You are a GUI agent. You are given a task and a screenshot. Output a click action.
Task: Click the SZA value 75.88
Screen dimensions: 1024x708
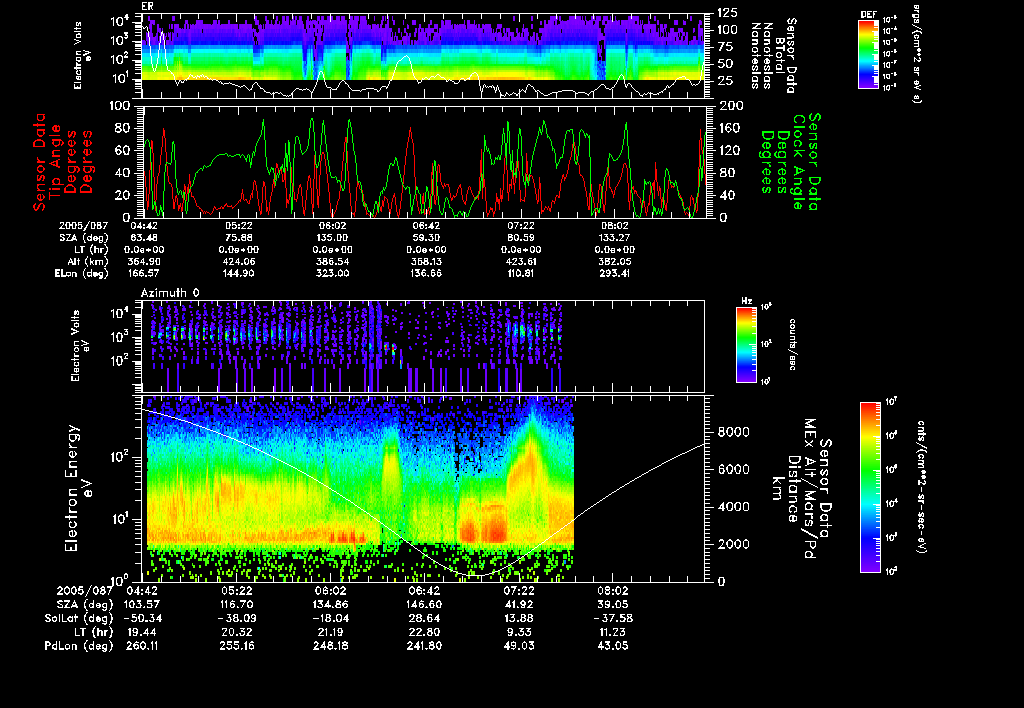[x=238, y=238]
